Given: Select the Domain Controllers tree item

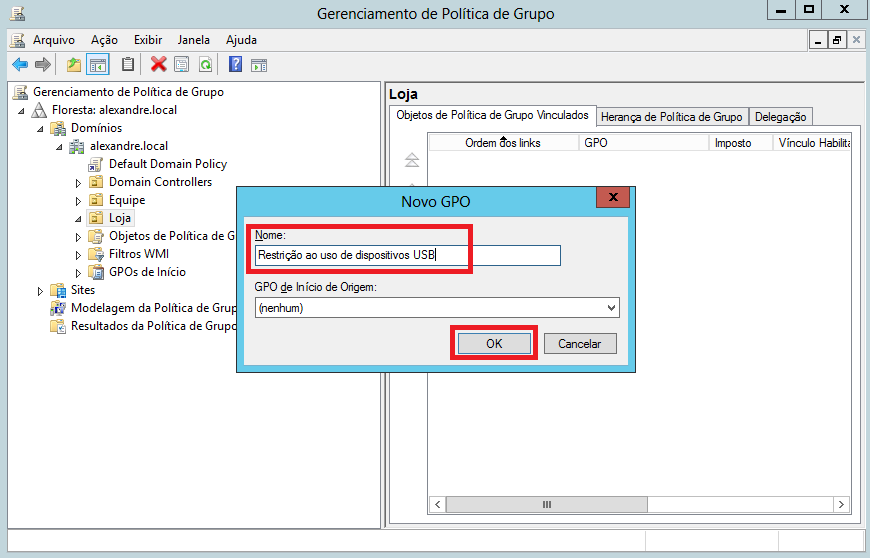Looking at the screenshot, I should (160, 182).
